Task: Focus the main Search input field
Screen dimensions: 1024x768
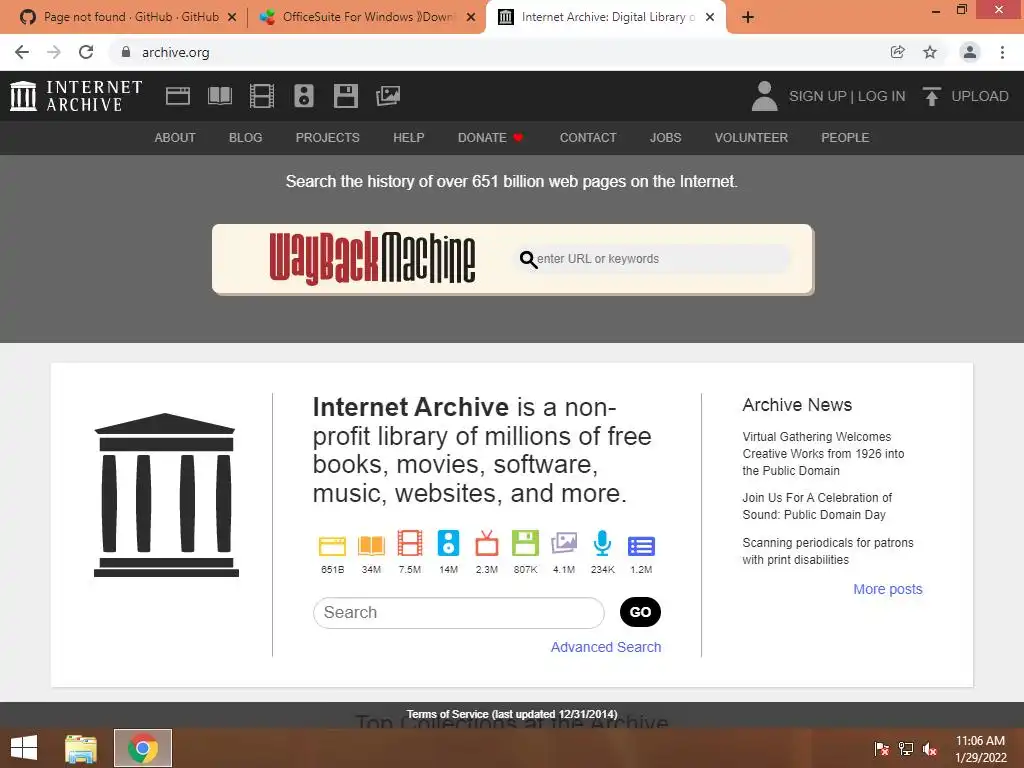Action: click(458, 613)
